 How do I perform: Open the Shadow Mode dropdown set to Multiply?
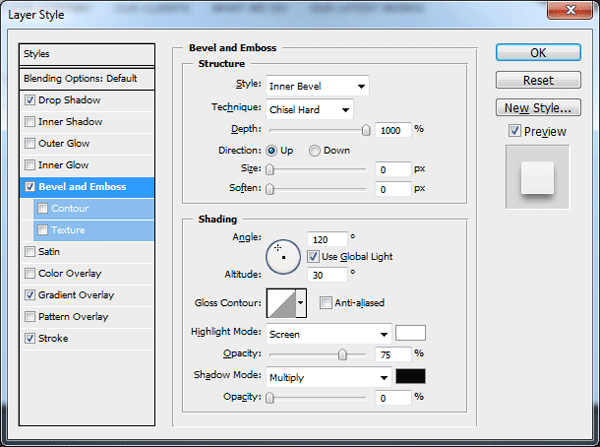click(x=329, y=377)
